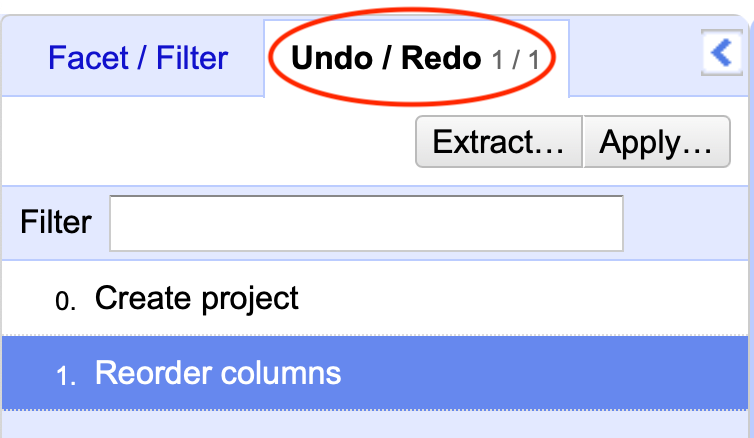Open the Extract operation history dialog
The image size is (754, 438).
pos(498,143)
